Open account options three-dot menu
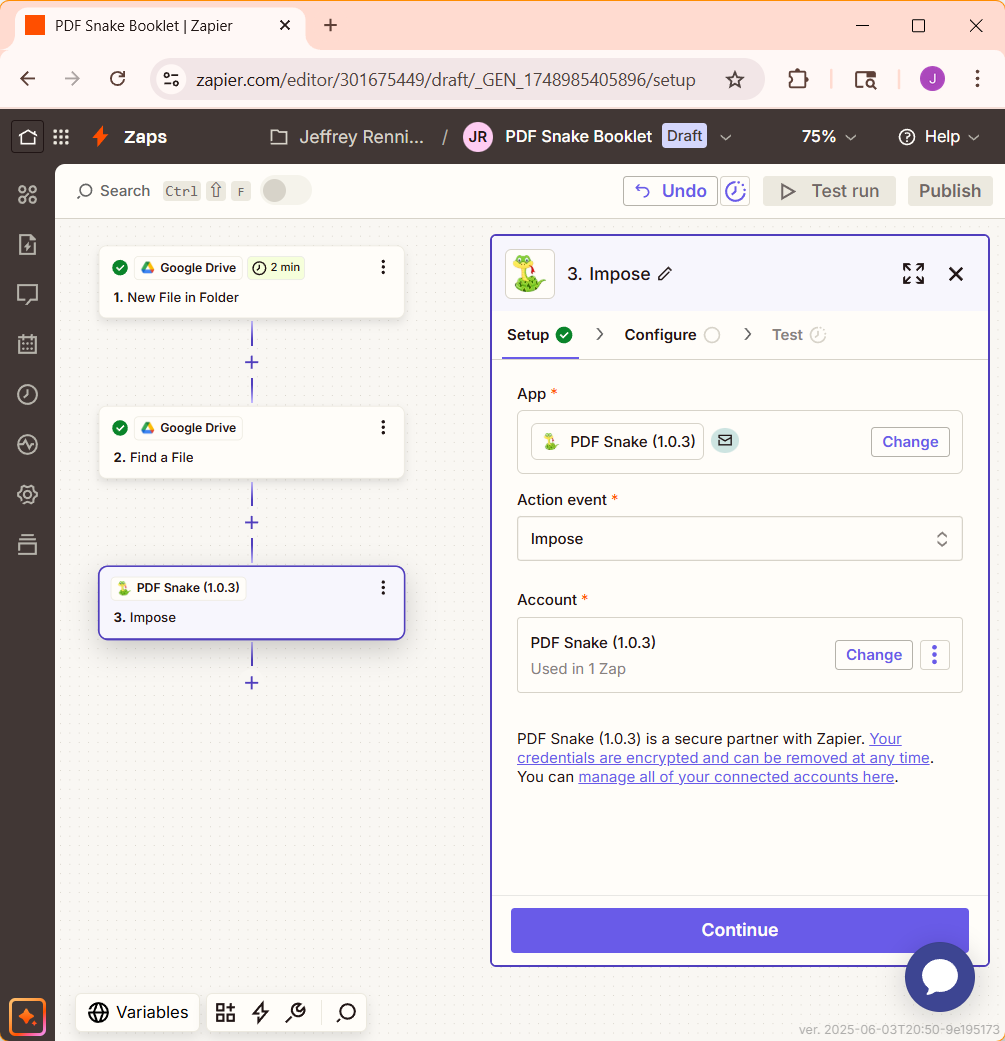The width and height of the screenshot is (1005, 1041). point(935,655)
